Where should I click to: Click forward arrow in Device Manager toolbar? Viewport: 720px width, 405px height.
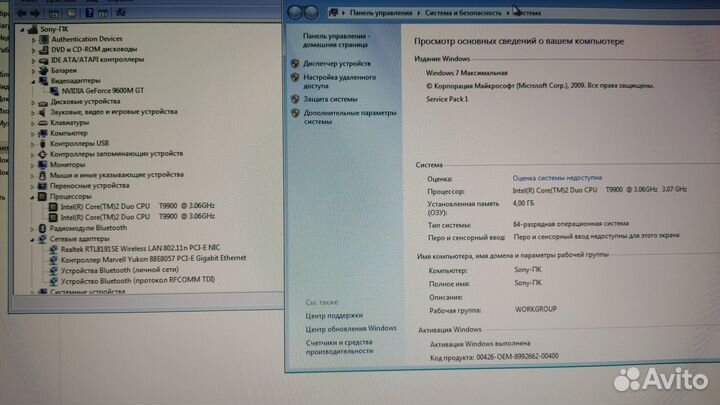35,13
